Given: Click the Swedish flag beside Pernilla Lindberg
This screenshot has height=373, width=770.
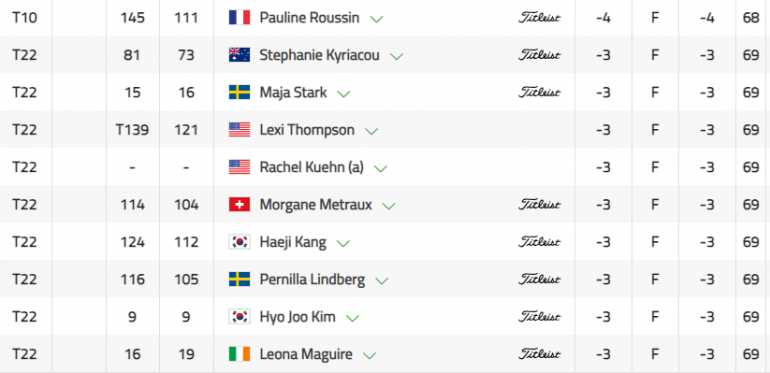Looking at the screenshot, I should click(x=239, y=279).
